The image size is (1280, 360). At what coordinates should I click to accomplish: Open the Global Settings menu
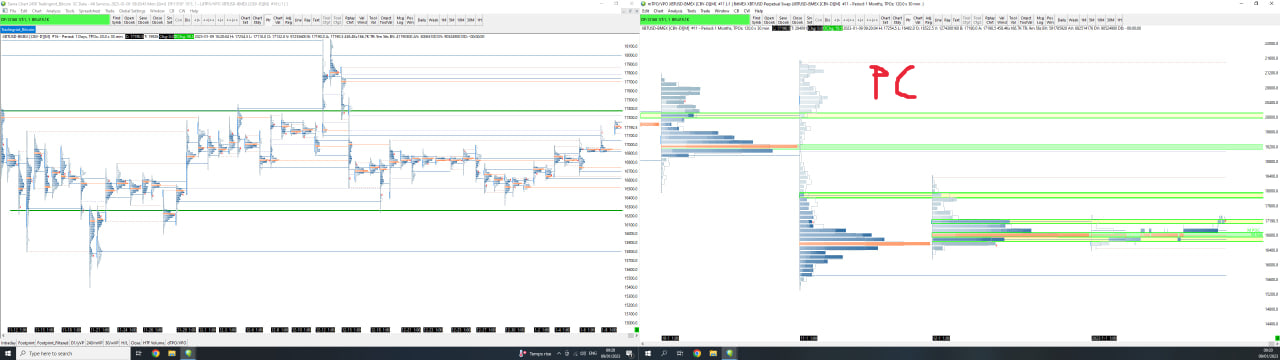tap(132, 10)
